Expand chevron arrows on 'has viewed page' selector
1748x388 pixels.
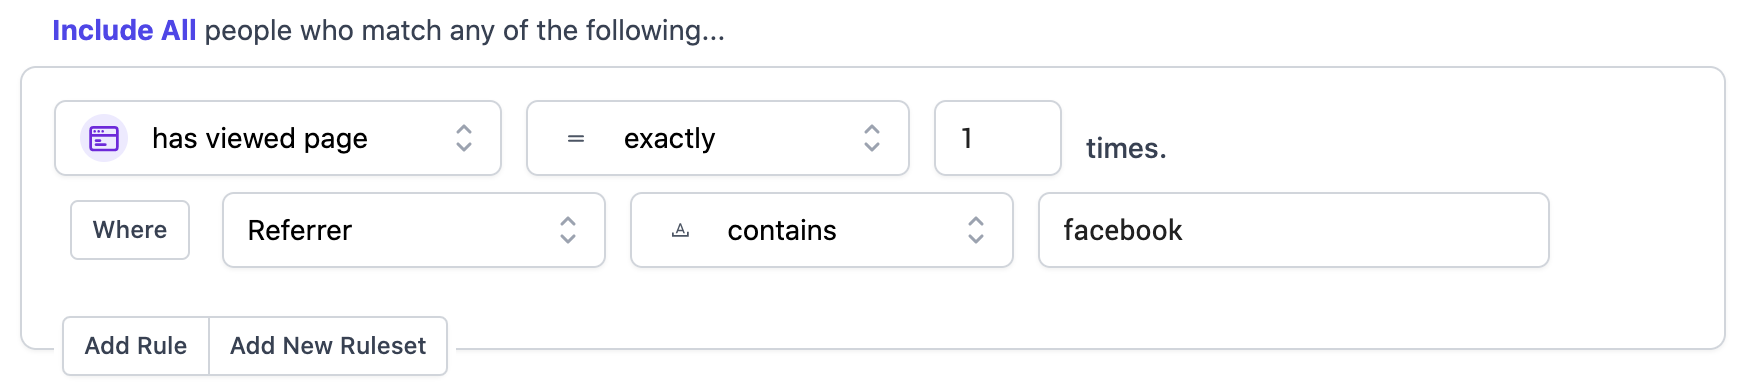coord(464,138)
